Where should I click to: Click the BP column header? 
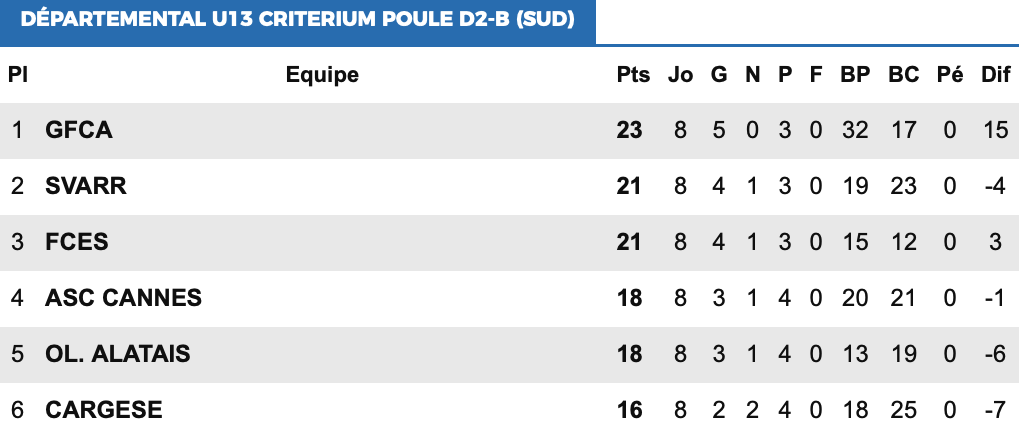tap(855, 75)
